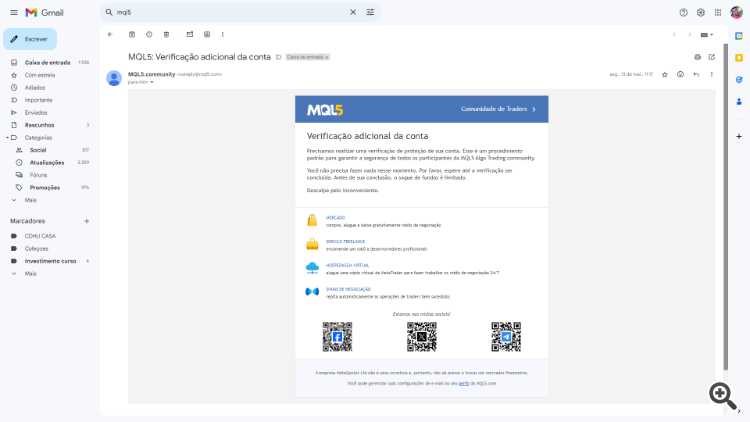Remove the Caixa de entrada label
Image resolution: width=750 pixels, height=422 pixels.
tap(327, 57)
